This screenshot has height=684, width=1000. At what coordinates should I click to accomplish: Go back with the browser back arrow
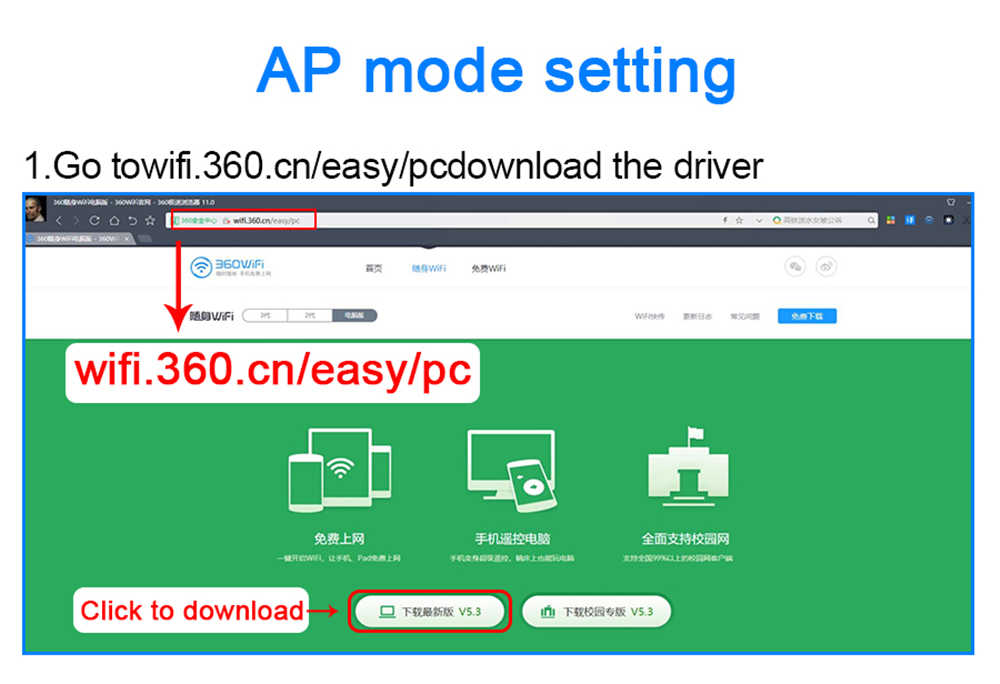coord(59,221)
